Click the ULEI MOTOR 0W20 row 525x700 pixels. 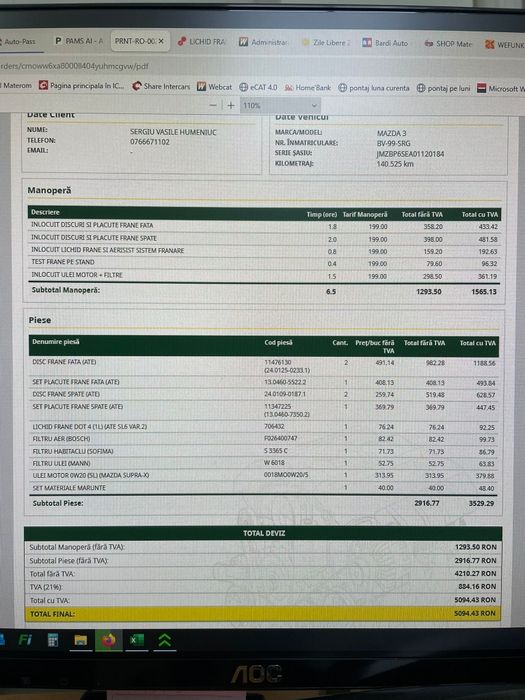(264, 475)
